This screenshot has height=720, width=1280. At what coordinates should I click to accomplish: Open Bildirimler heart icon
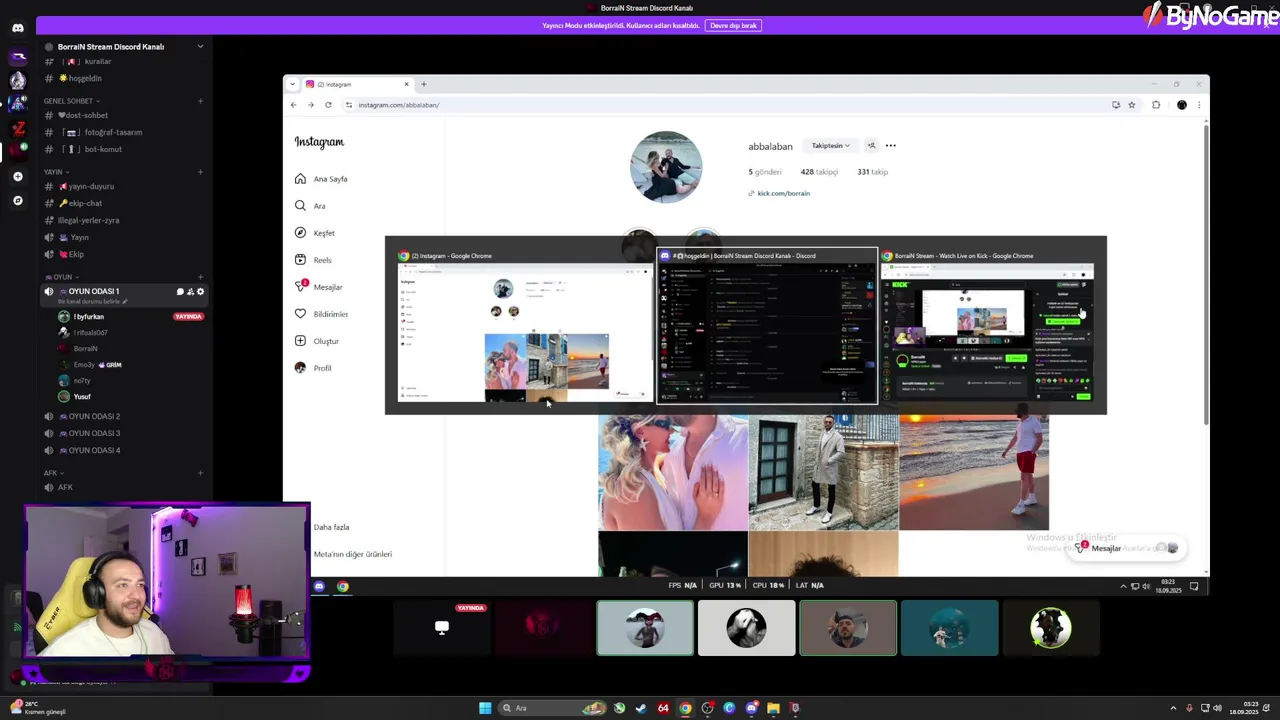[x=300, y=314]
